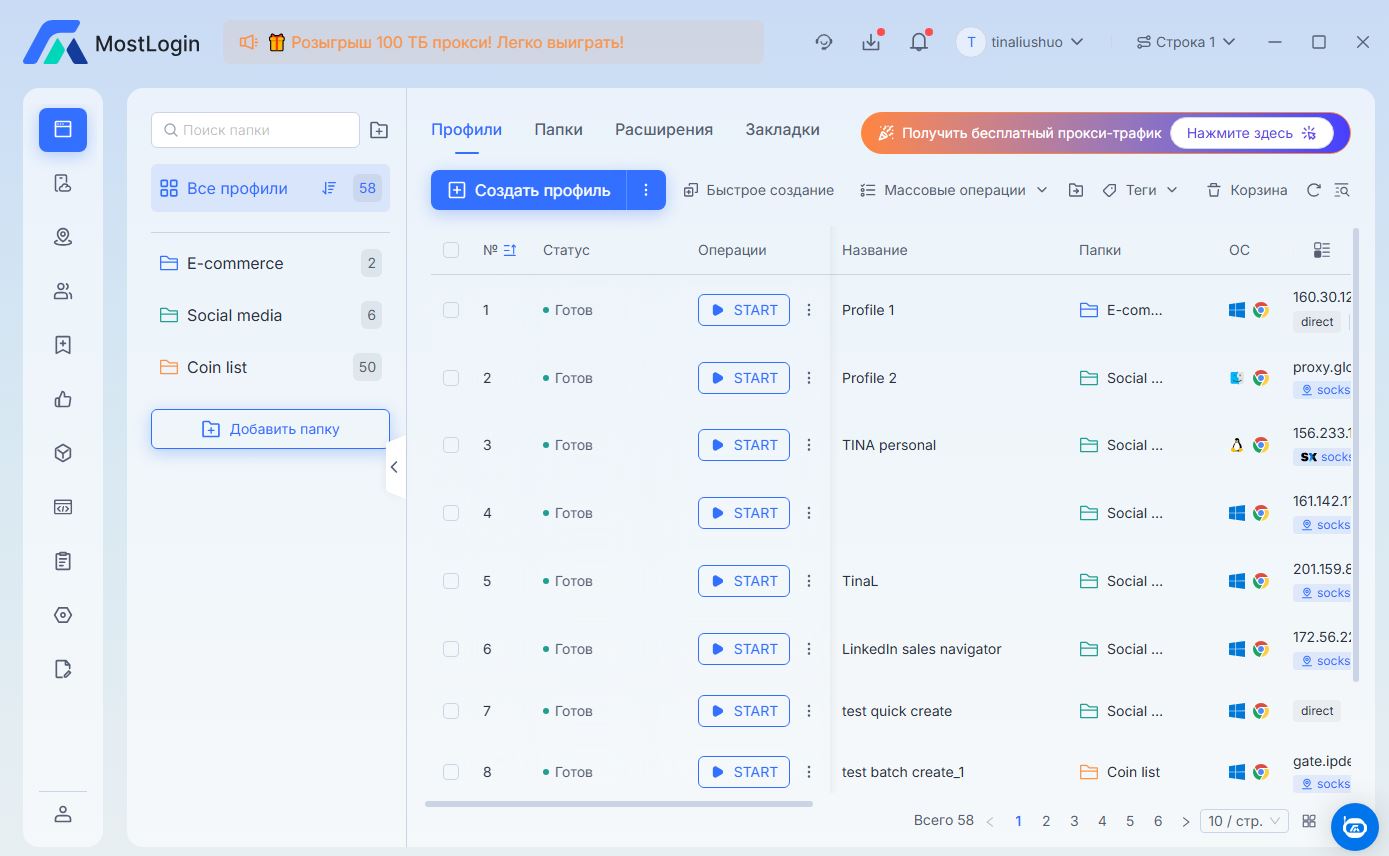This screenshot has height=856, width=1389.
Task: Click the refresh icon in toolbar
Action: (1314, 190)
